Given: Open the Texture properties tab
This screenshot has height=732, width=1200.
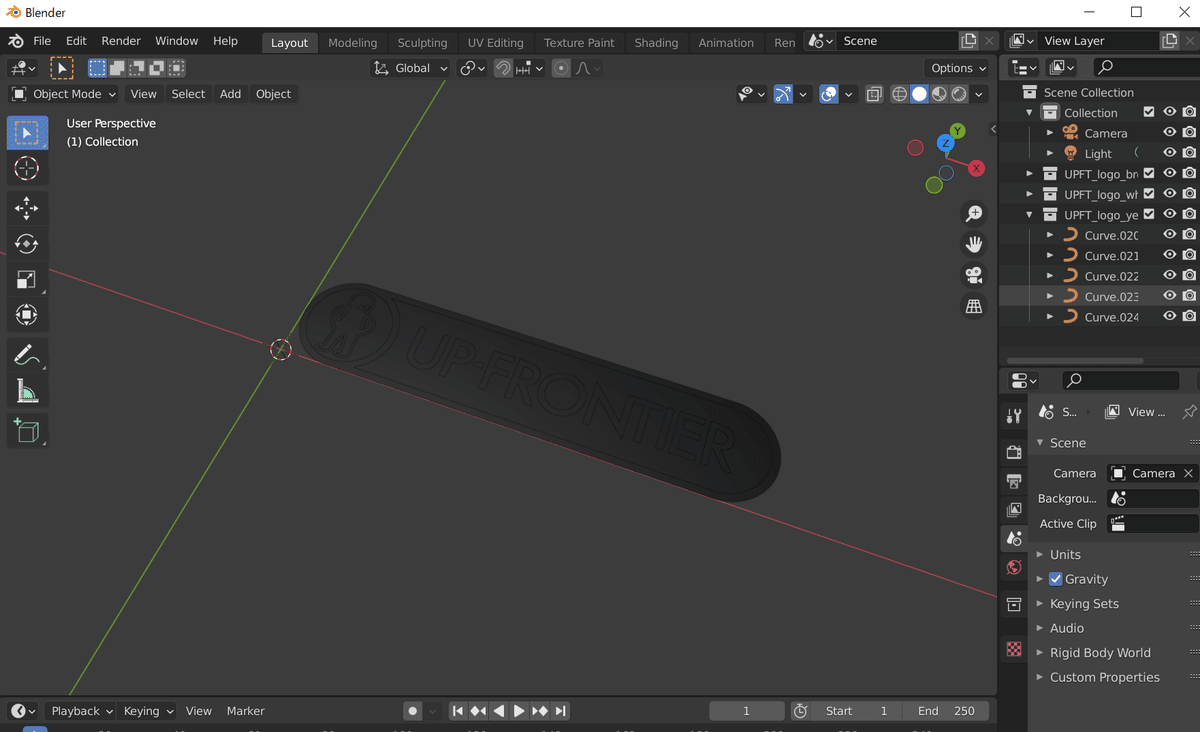Looking at the screenshot, I should click(x=1014, y=649).
